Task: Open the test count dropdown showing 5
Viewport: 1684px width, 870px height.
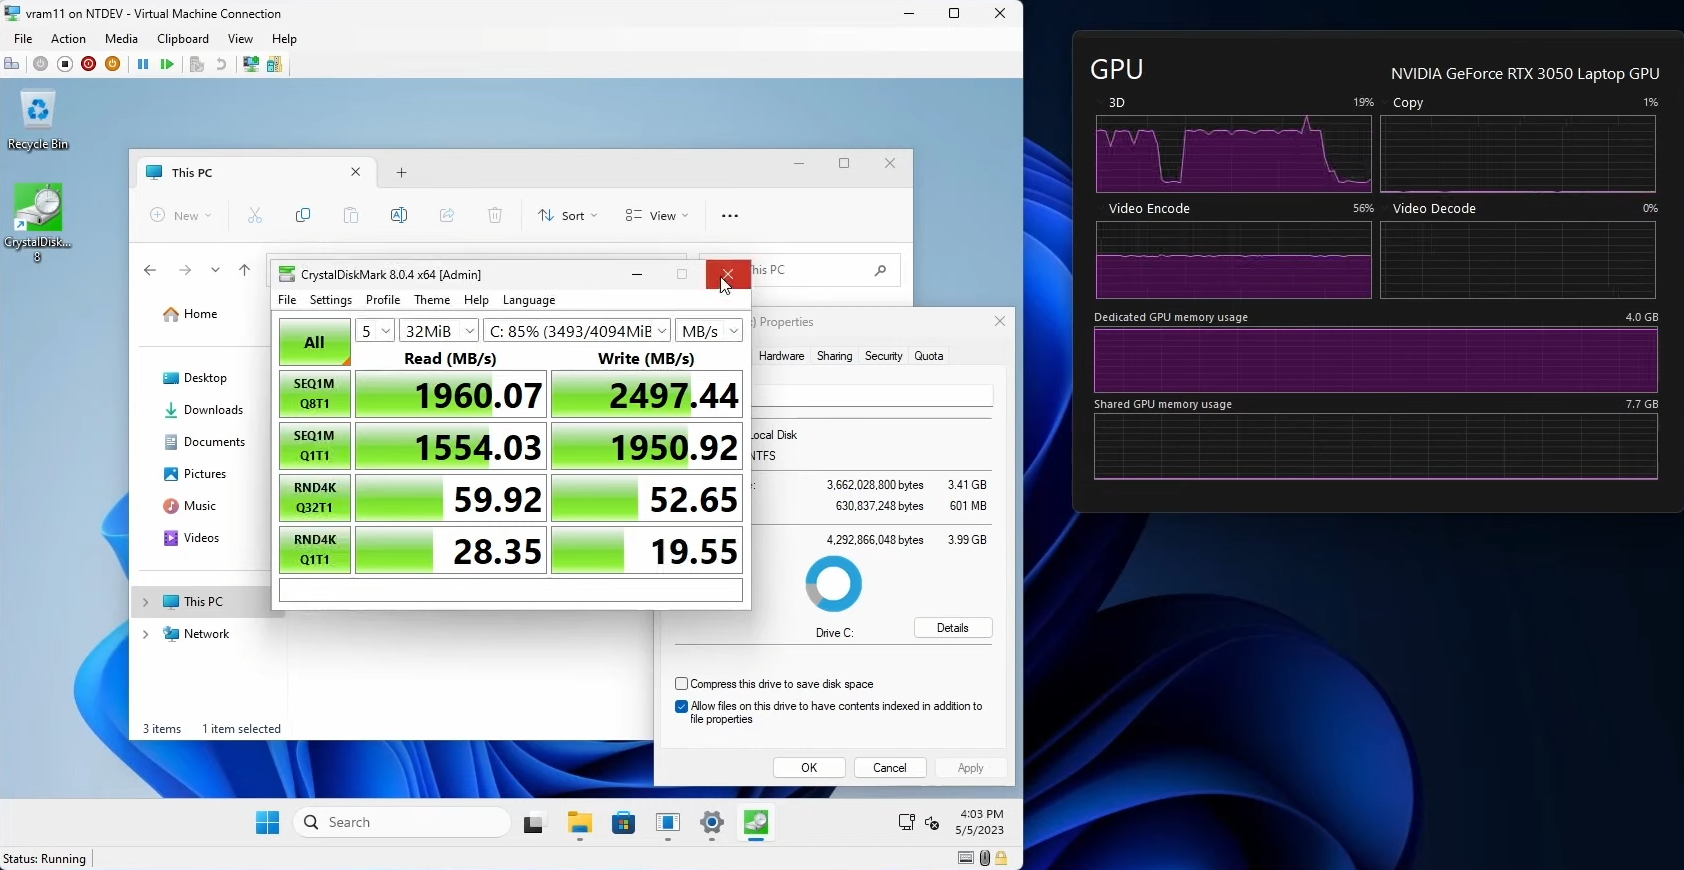Action: pyautogui.click(x=375, y=331)
